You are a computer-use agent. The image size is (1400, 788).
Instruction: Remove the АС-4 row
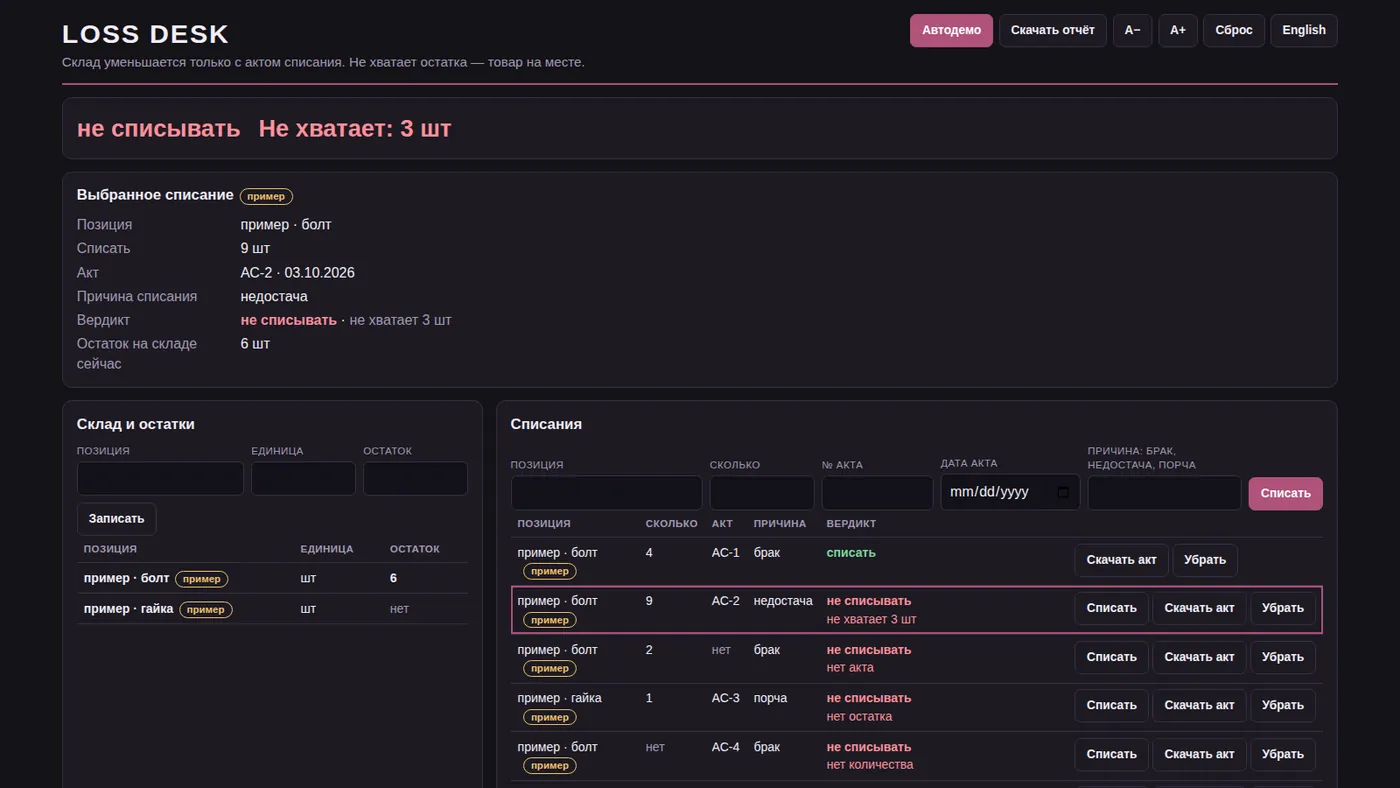click(x=1283, y=754)
